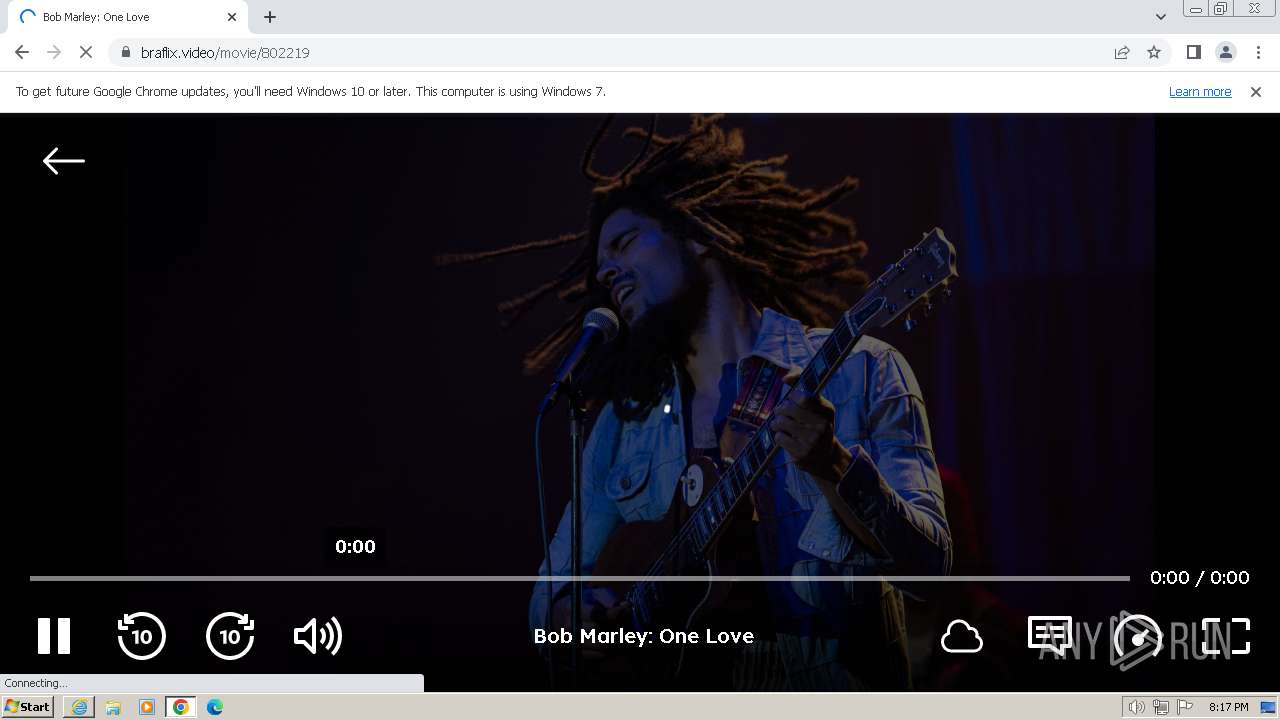Open playback speed settings
The width and height of the screenshot is (1280, 720).
pyautogui.click(x=1138, y=636)
